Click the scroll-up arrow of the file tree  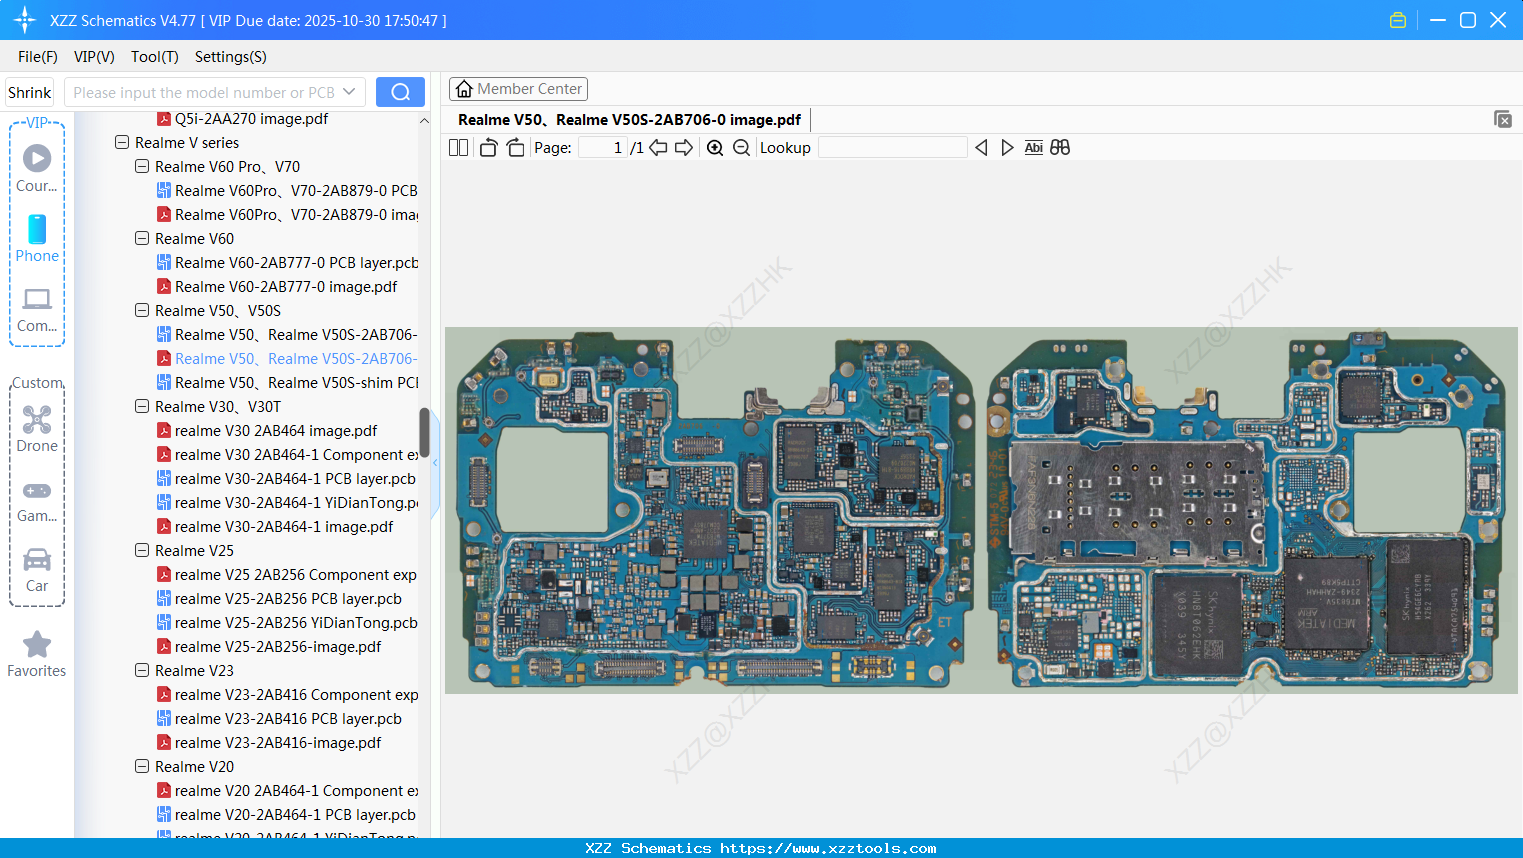click(424, 120)
